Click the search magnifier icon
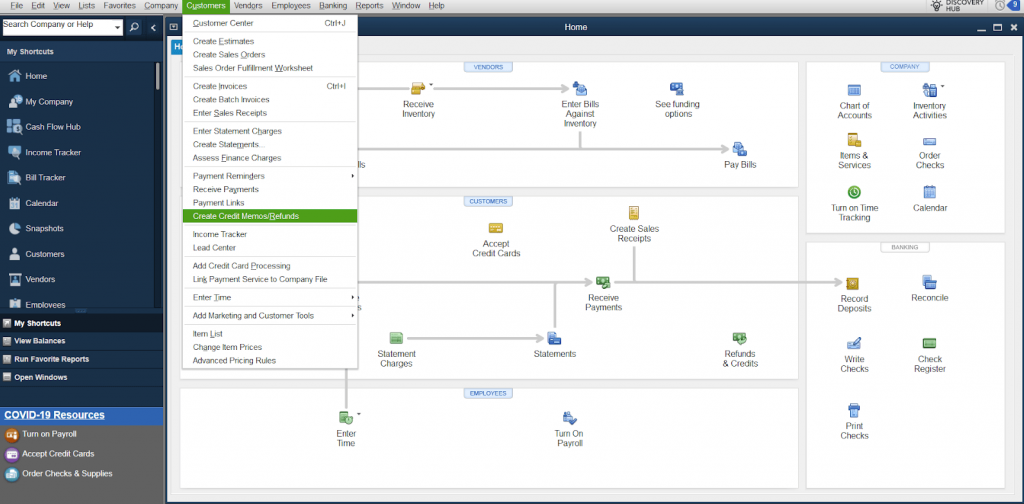The image size is (1024, 504). coord(134,27)
